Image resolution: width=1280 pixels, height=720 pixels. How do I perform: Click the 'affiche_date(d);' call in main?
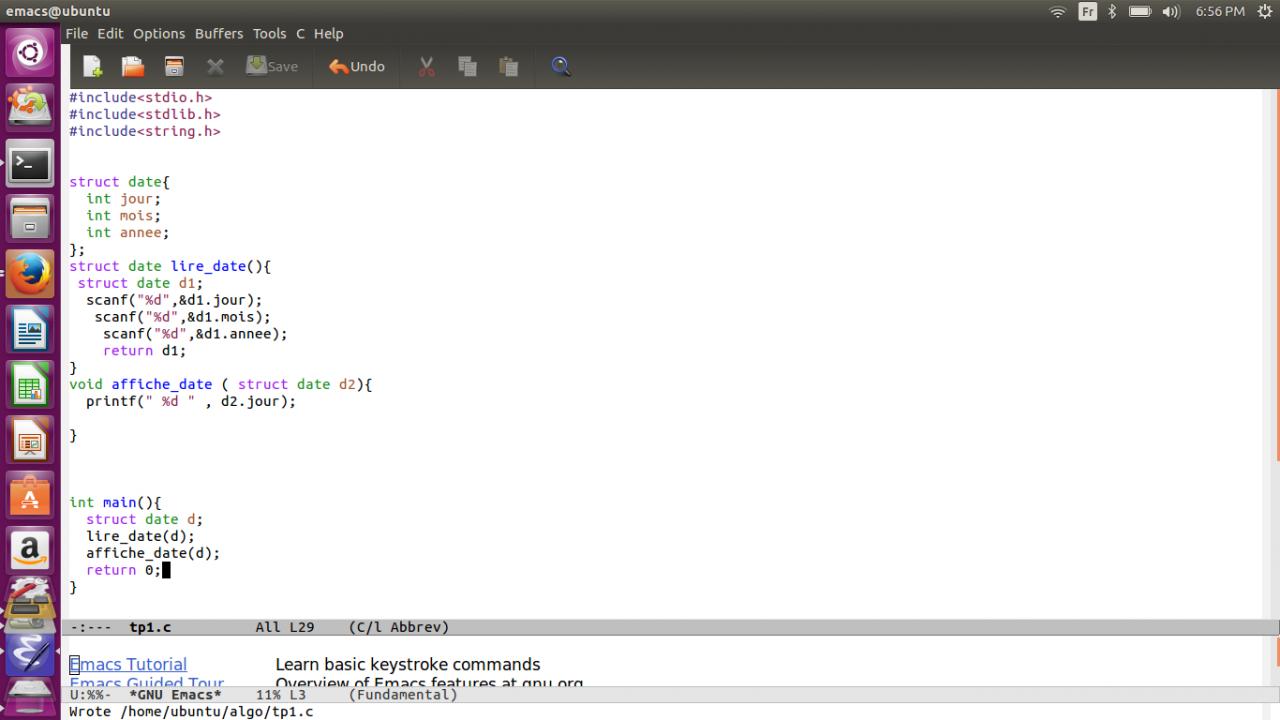[x=153, y=553]
